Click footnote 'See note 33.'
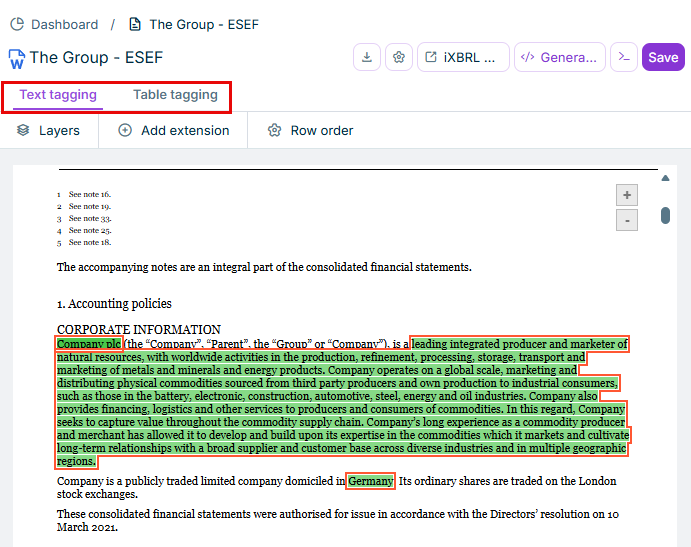This screenshot has width=691, height=547. (90, 218)
